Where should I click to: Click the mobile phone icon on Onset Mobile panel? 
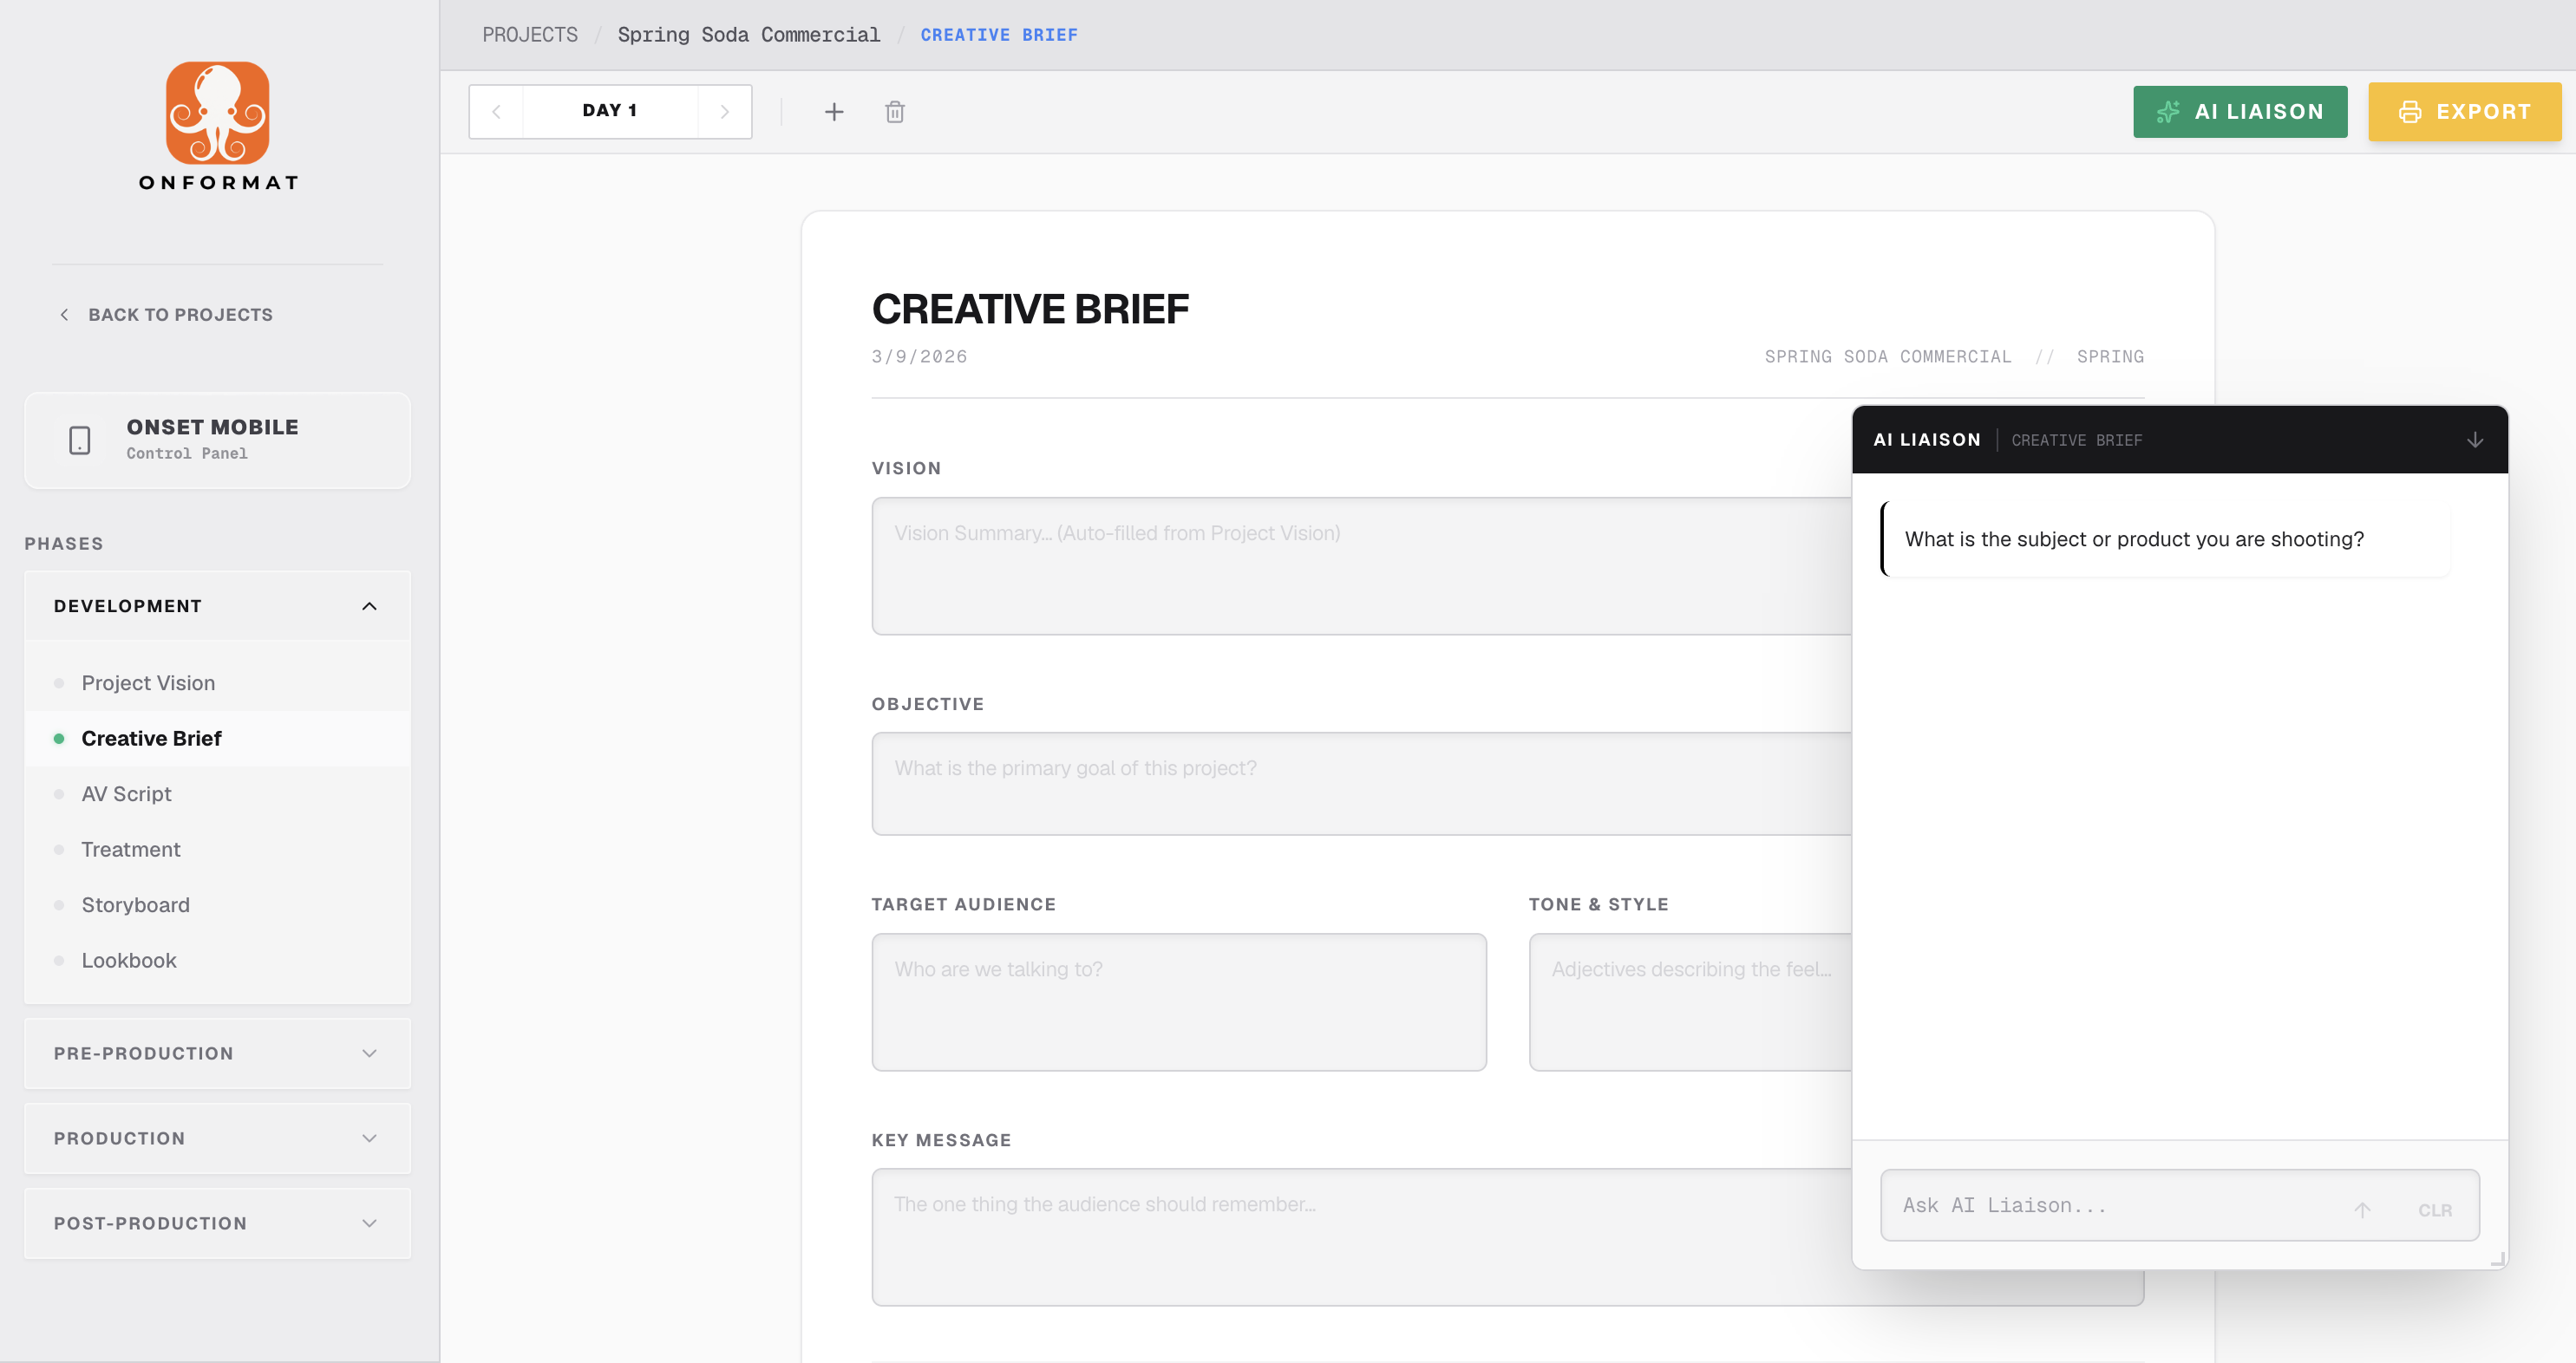78,440
